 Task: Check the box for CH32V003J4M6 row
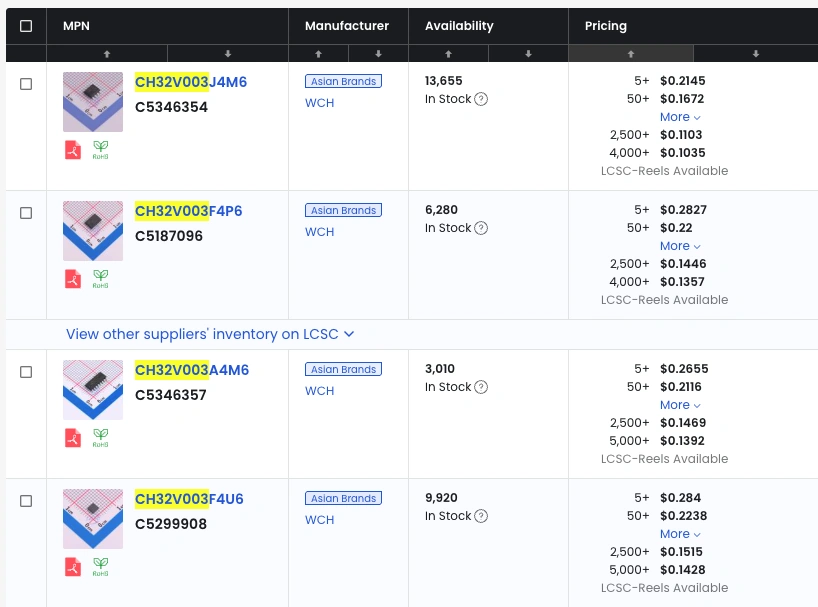click(26, 84)
